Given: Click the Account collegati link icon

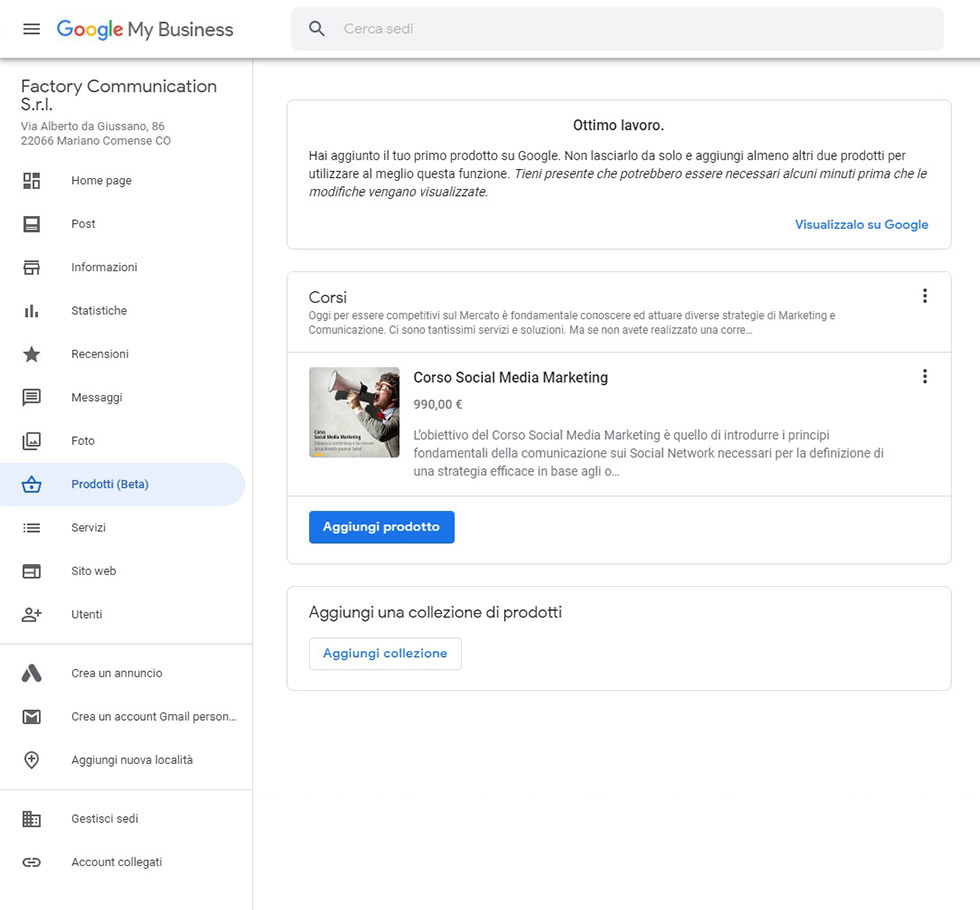Looking at the screenshot, I should pyautogui.click(x=31, y=862).
